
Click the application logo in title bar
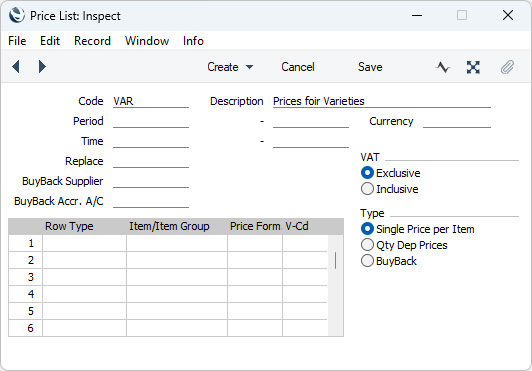tap(17, 15)
